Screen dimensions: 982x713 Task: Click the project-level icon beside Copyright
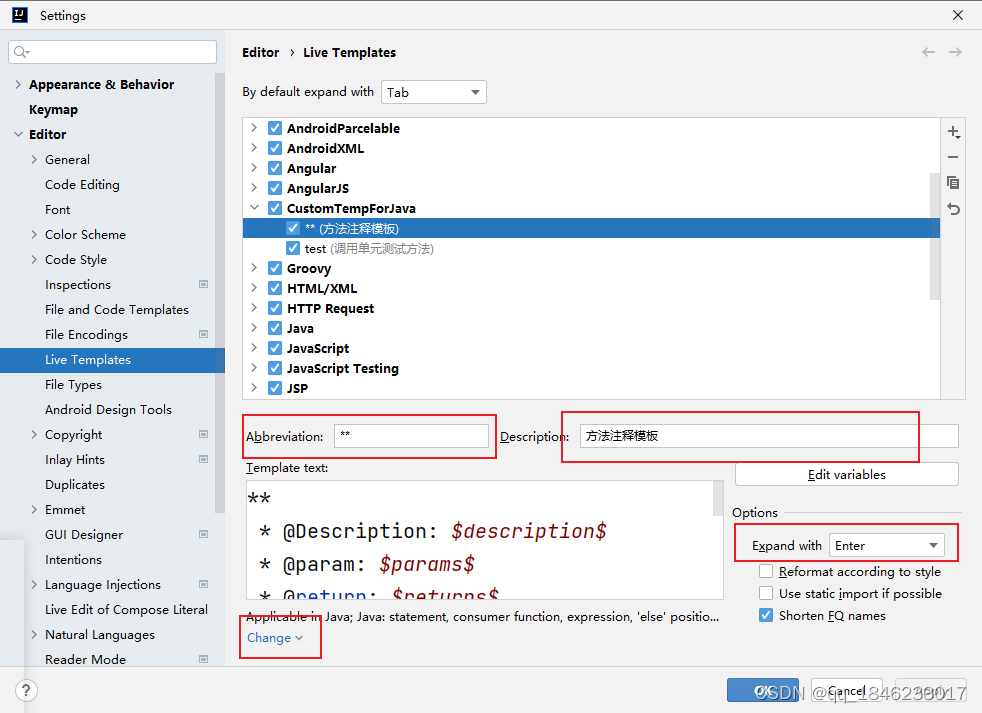click(204, 434)
